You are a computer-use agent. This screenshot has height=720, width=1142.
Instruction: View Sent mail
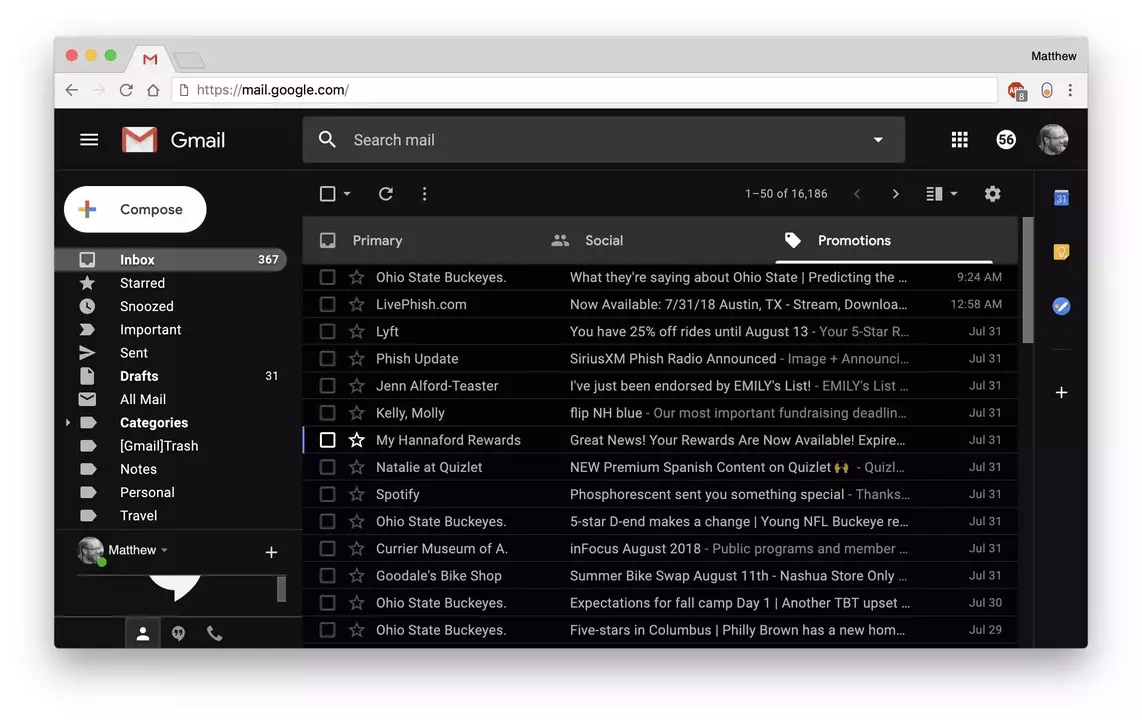pos(170,353)
